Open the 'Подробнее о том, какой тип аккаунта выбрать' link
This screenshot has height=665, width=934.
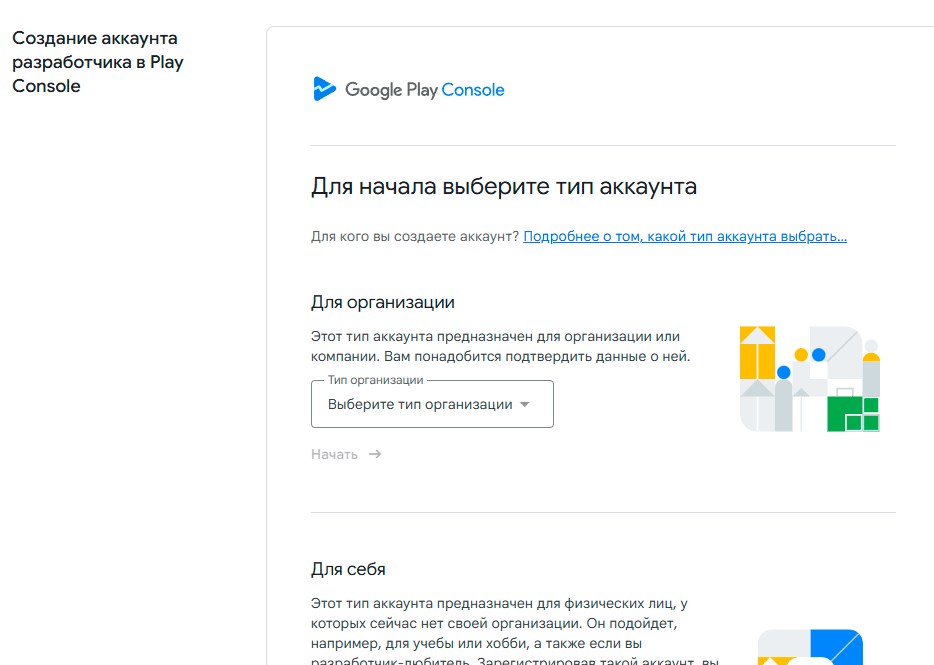685,237
